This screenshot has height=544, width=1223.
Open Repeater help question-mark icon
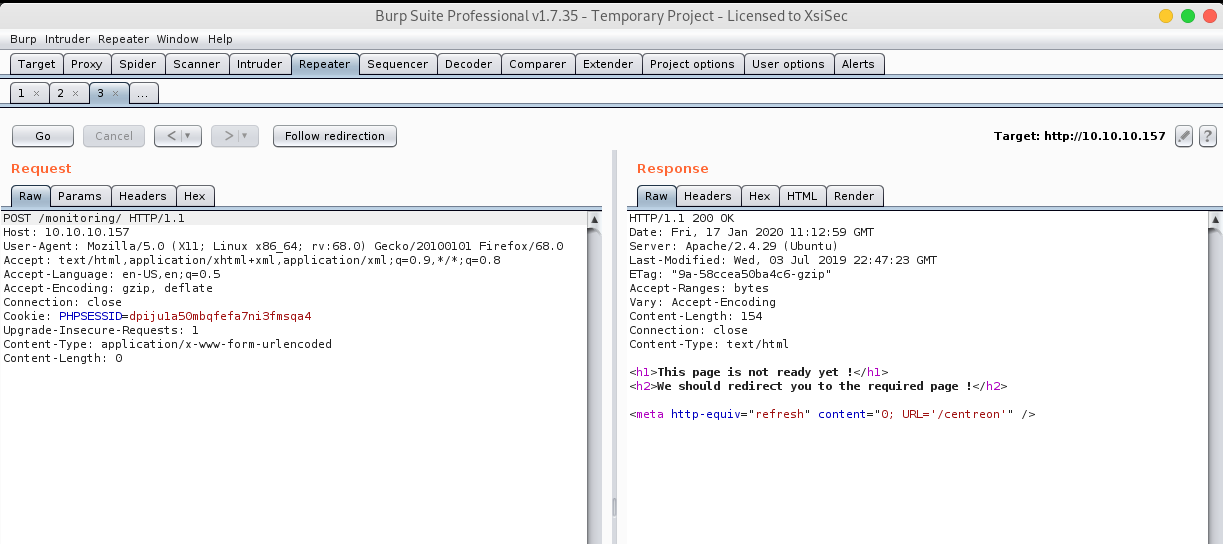coord(1207,136)
